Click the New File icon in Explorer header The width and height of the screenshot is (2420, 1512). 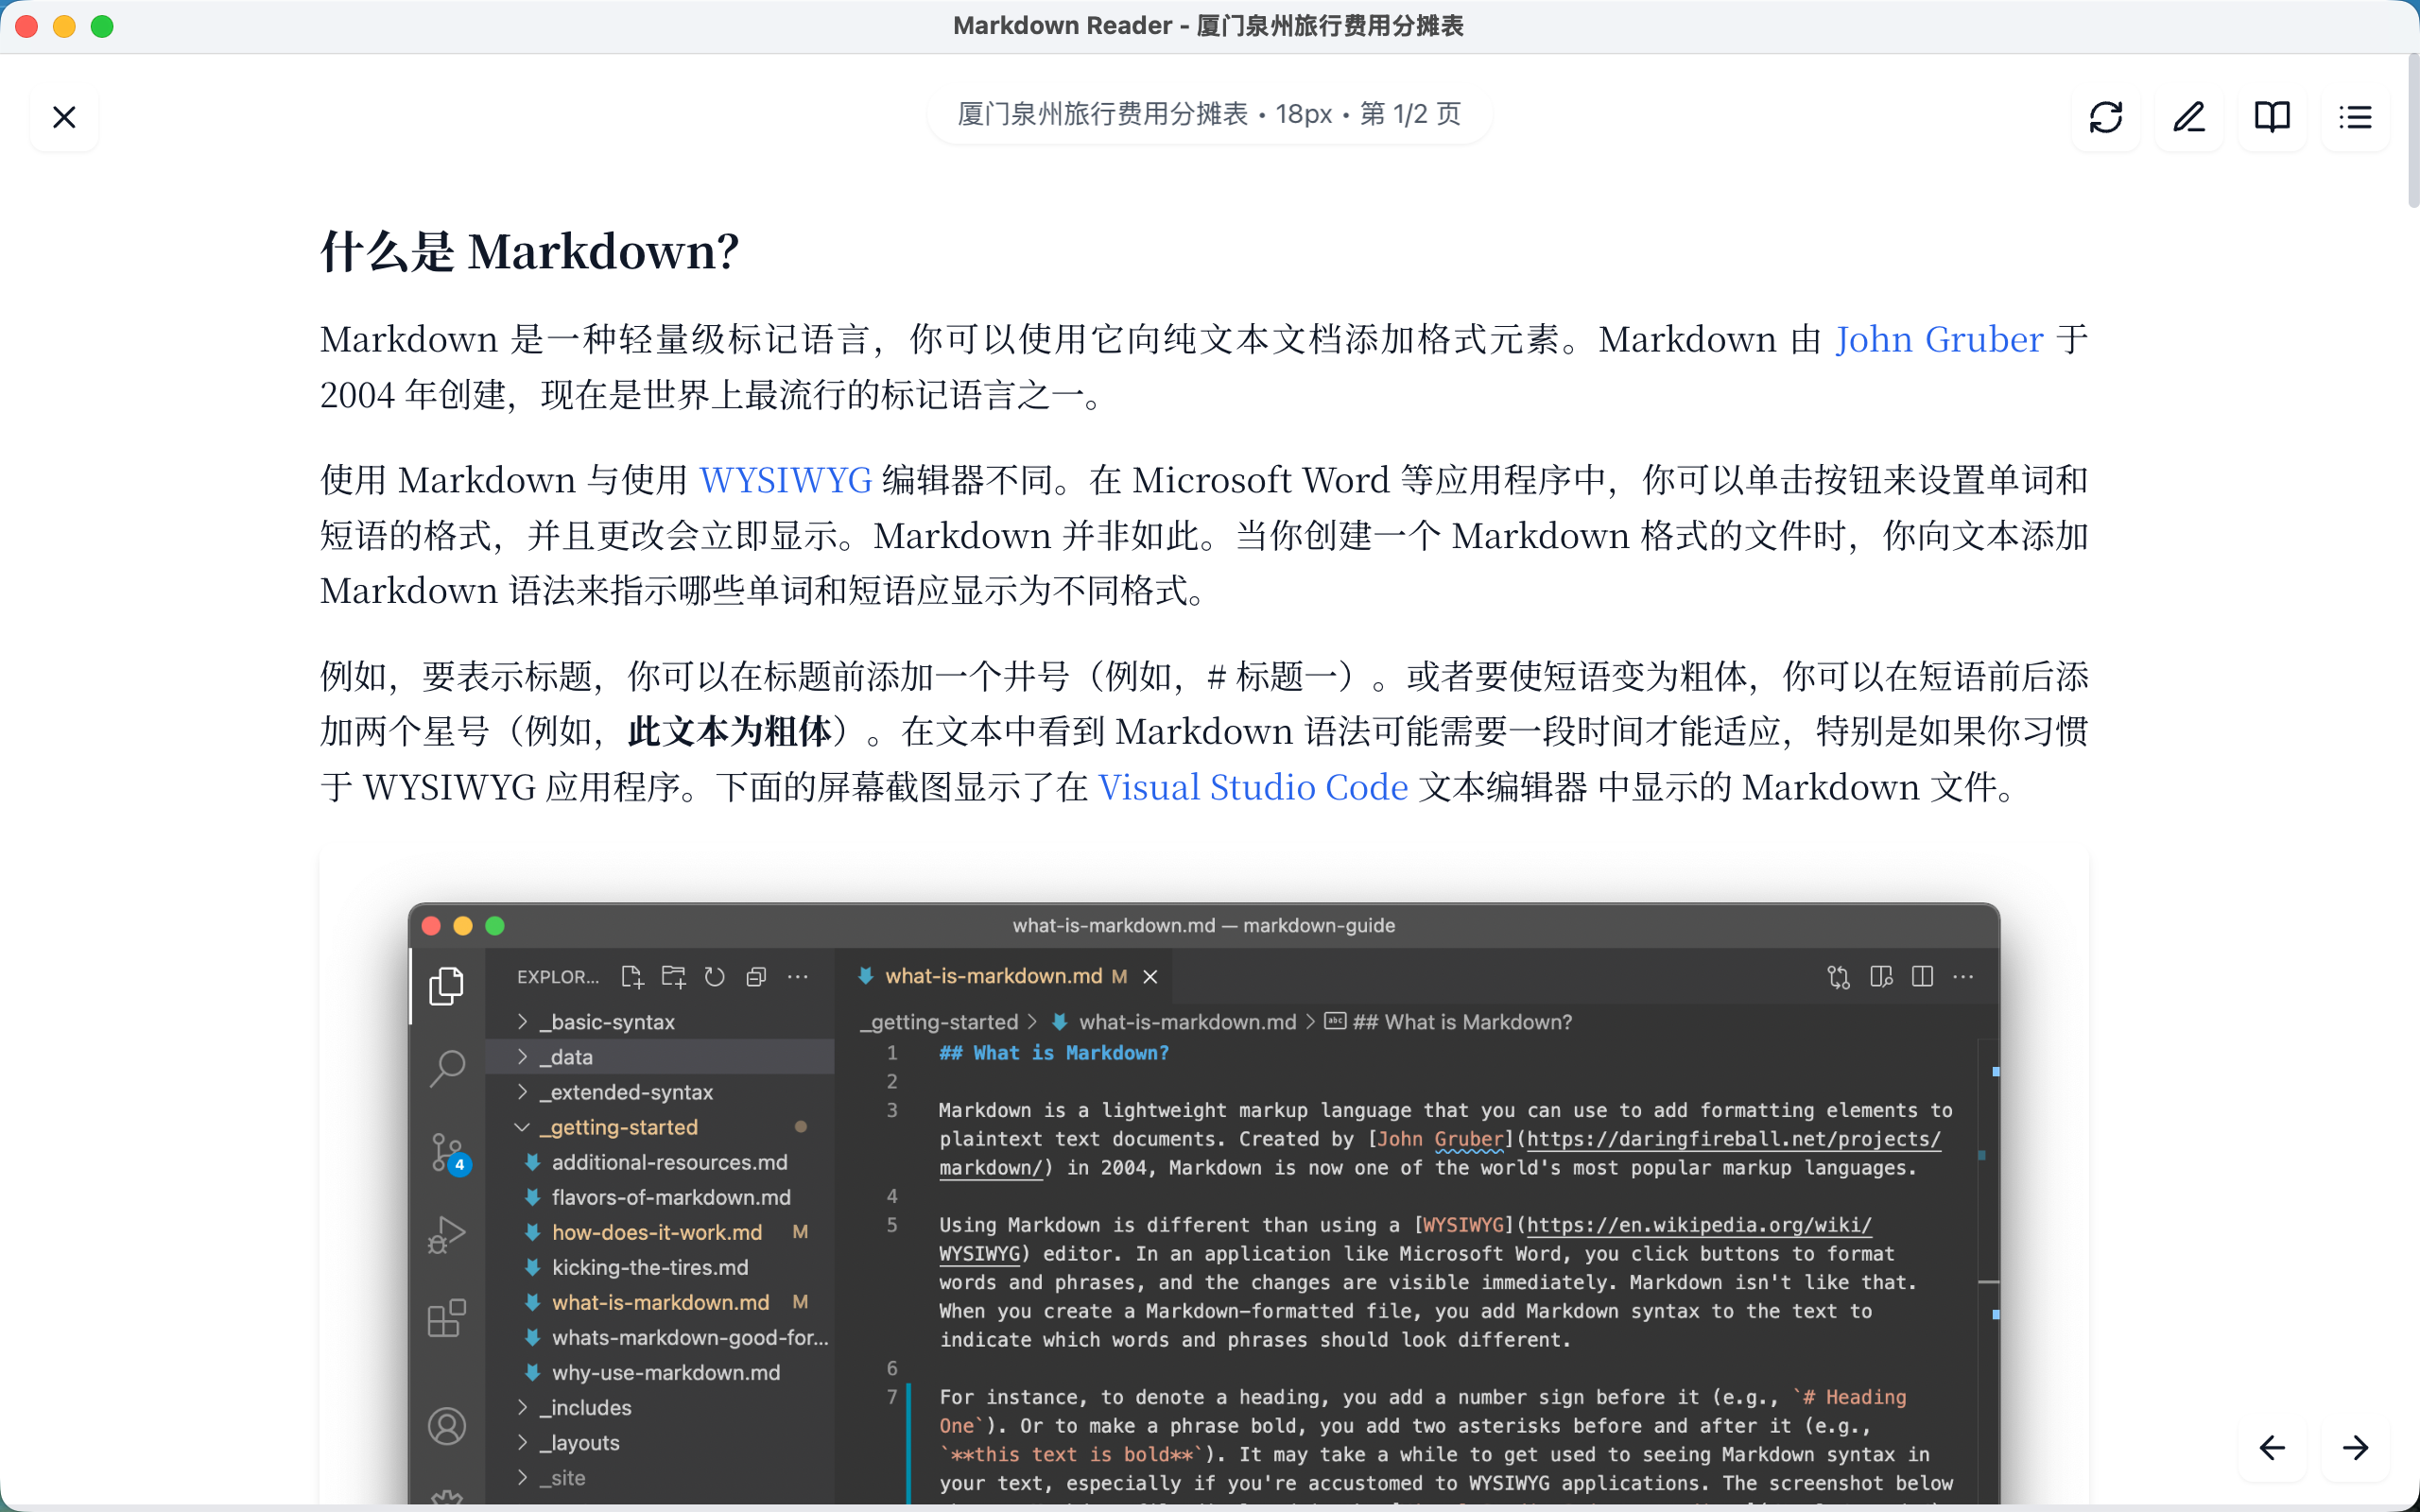tap(632, 976)
